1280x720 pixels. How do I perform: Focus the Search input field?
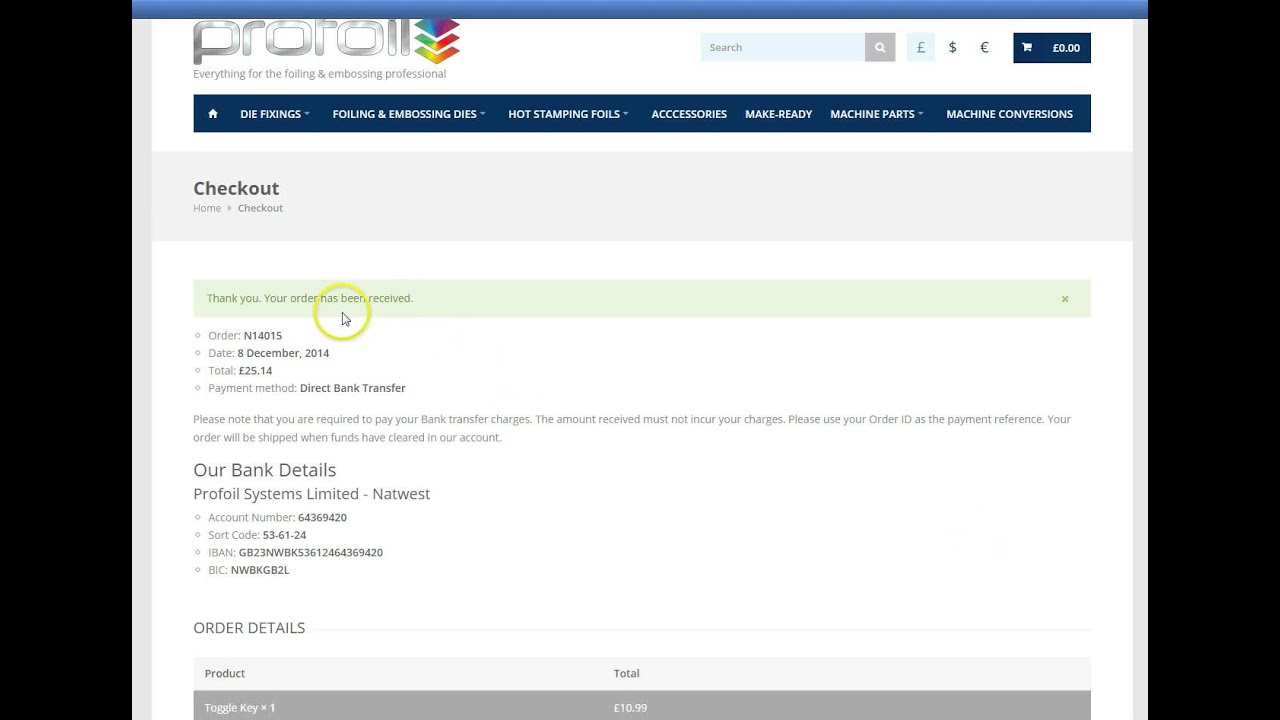(x=783, y=47)
